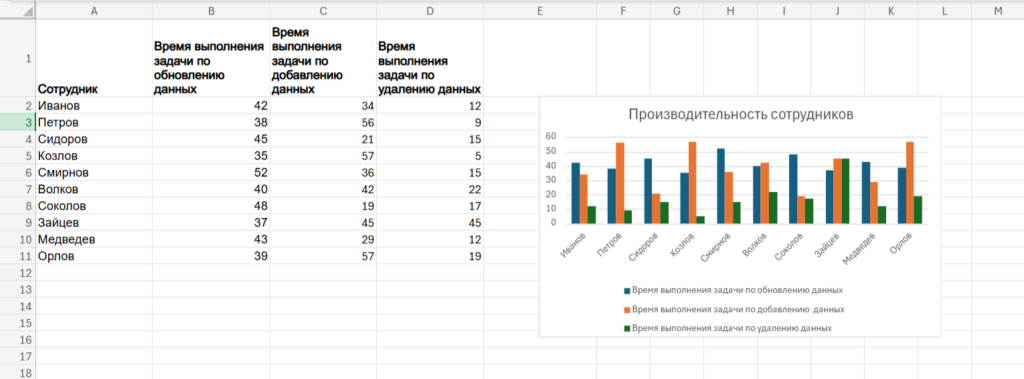This screenshot has width=1024, height=379.
Task: Click value 19 in Орлов's row
Action: (x=430, y=256)
